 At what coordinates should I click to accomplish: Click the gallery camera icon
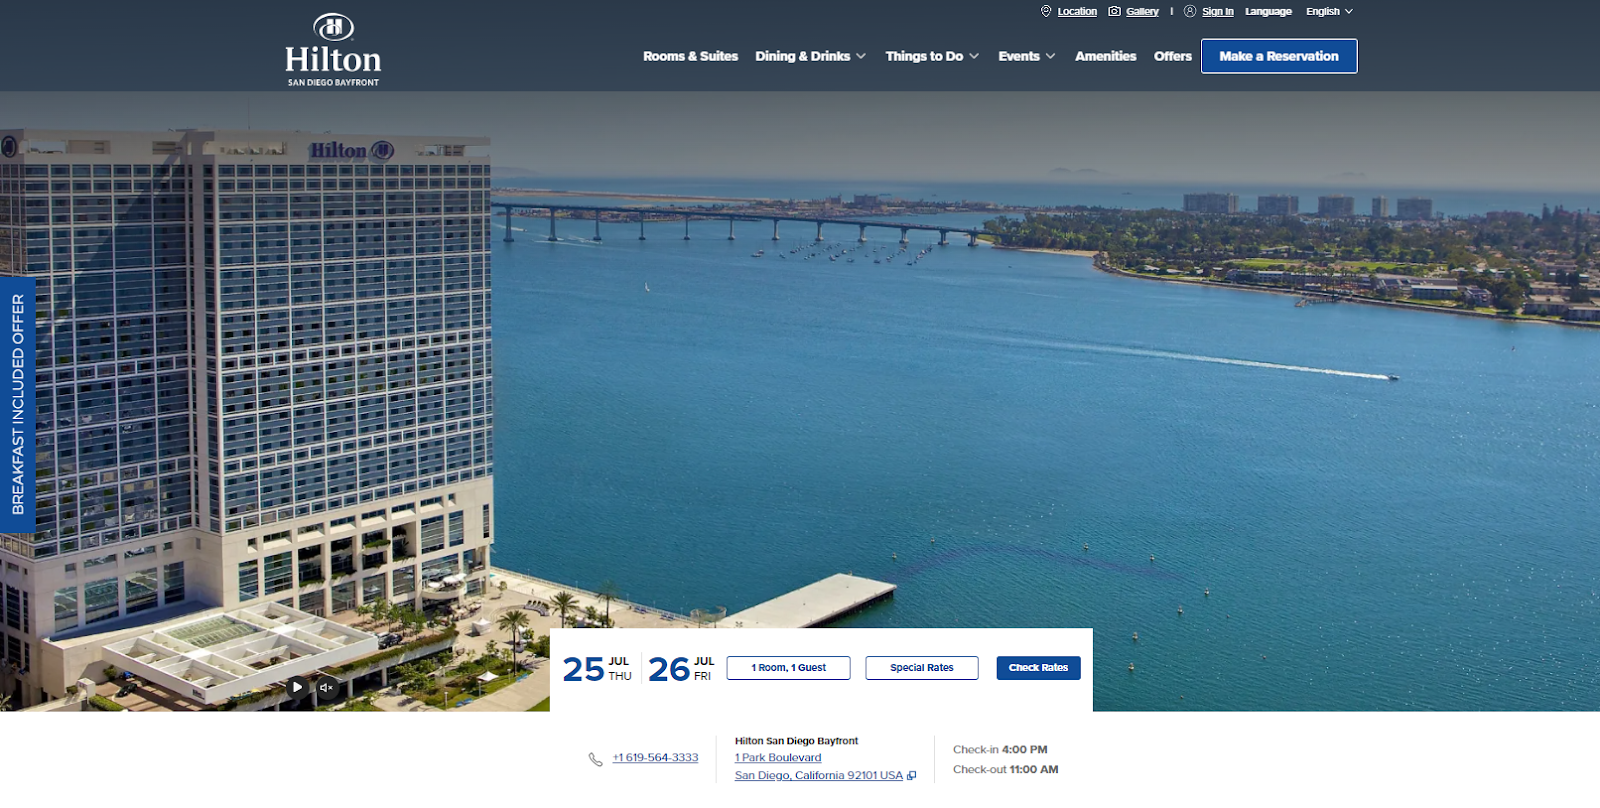point(1114,11)
